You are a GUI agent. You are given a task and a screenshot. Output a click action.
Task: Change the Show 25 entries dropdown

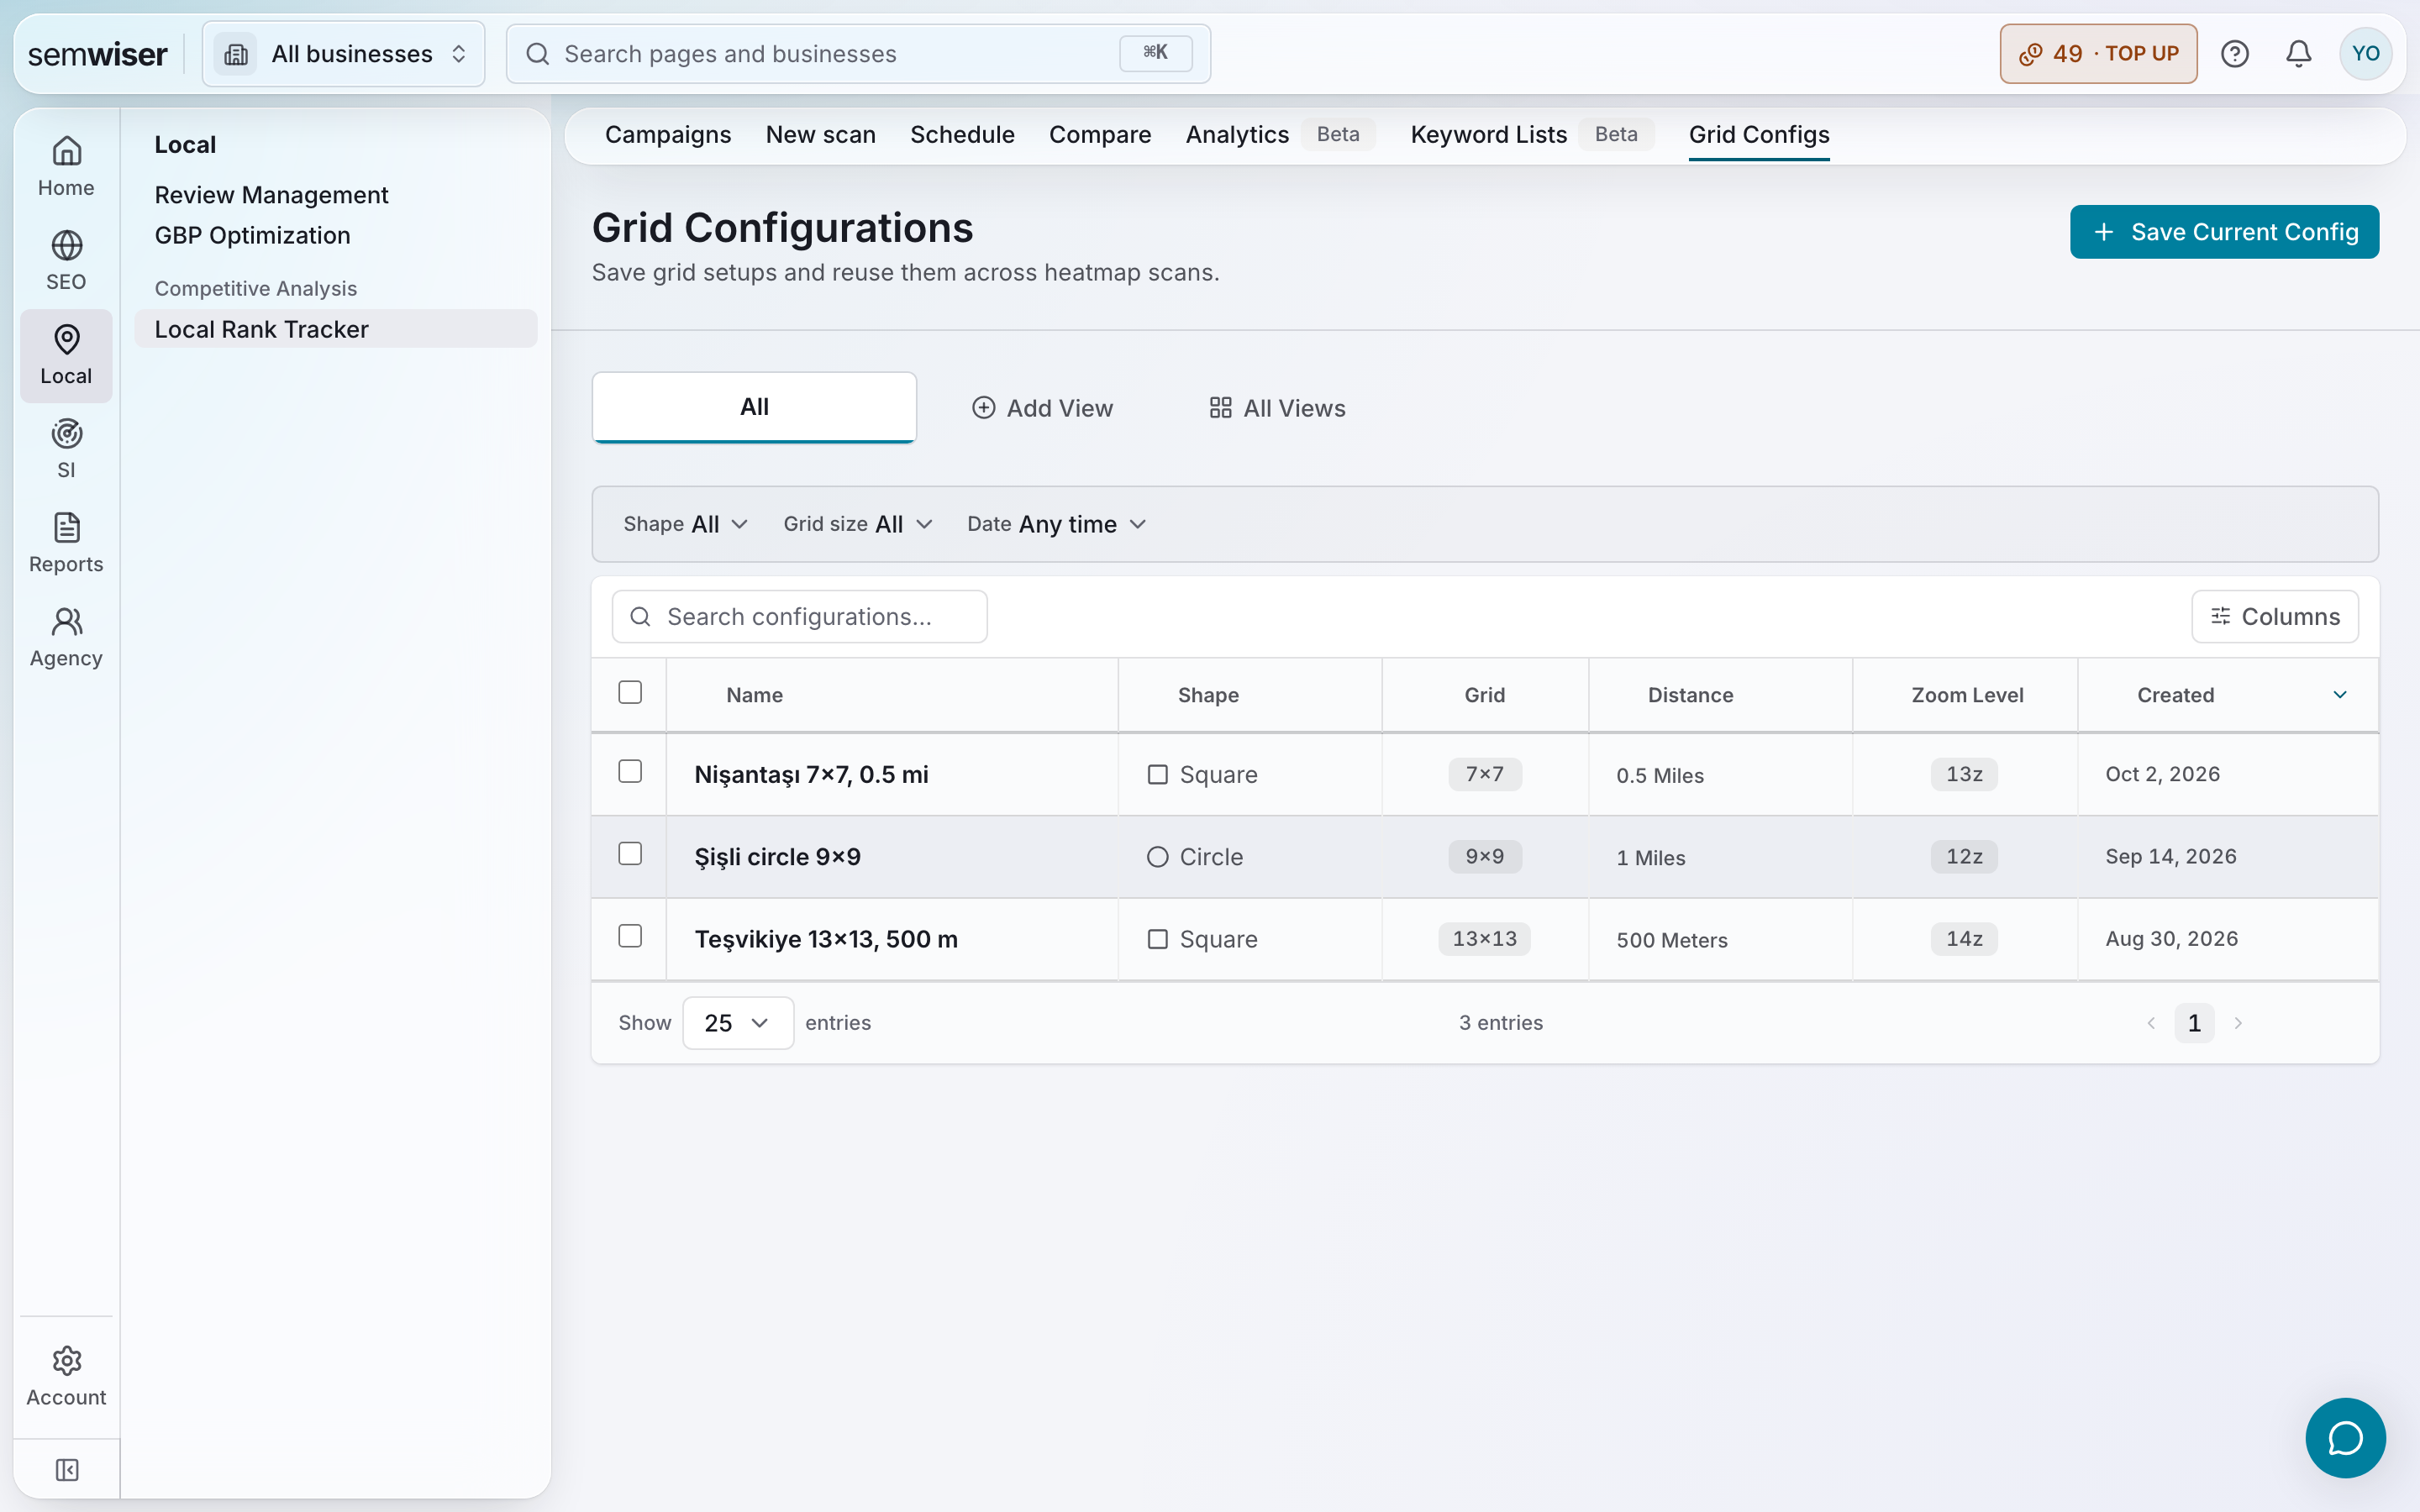(738, 1023)
